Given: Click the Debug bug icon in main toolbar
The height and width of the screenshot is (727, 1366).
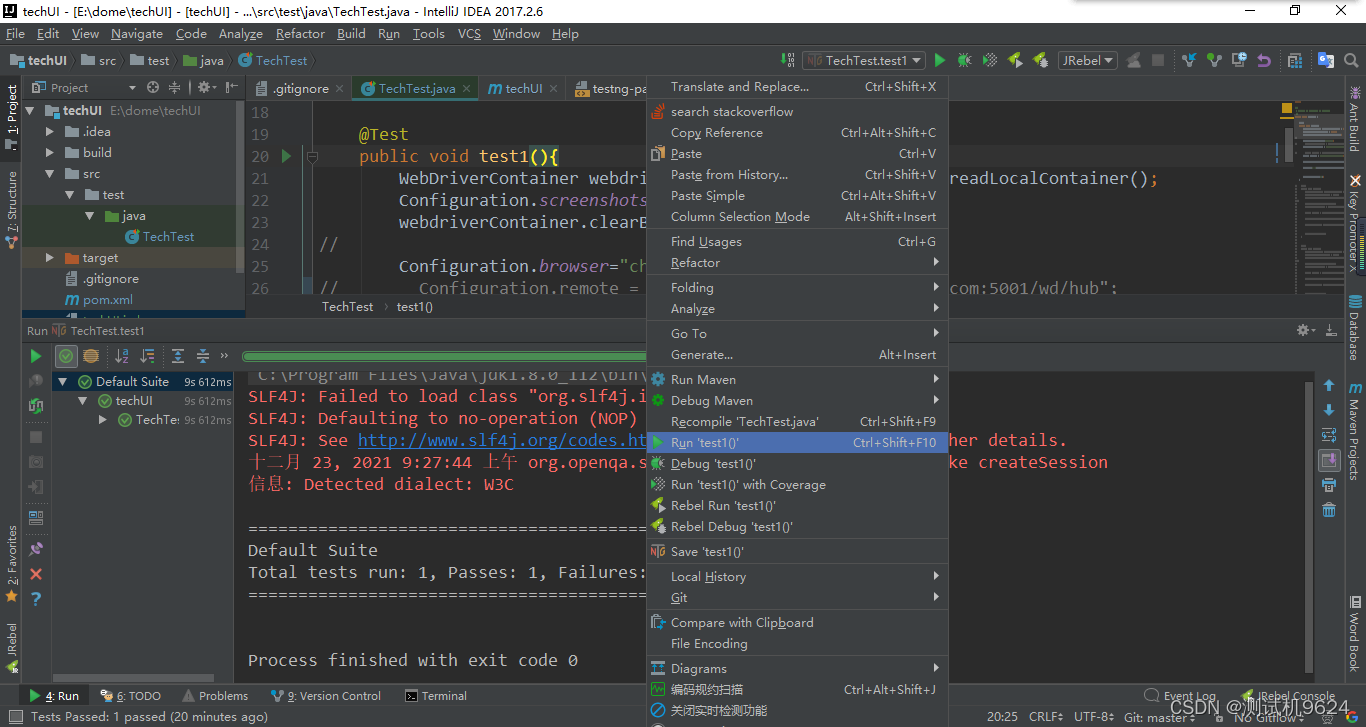Looking at the screenshot, I should (964, 61).
